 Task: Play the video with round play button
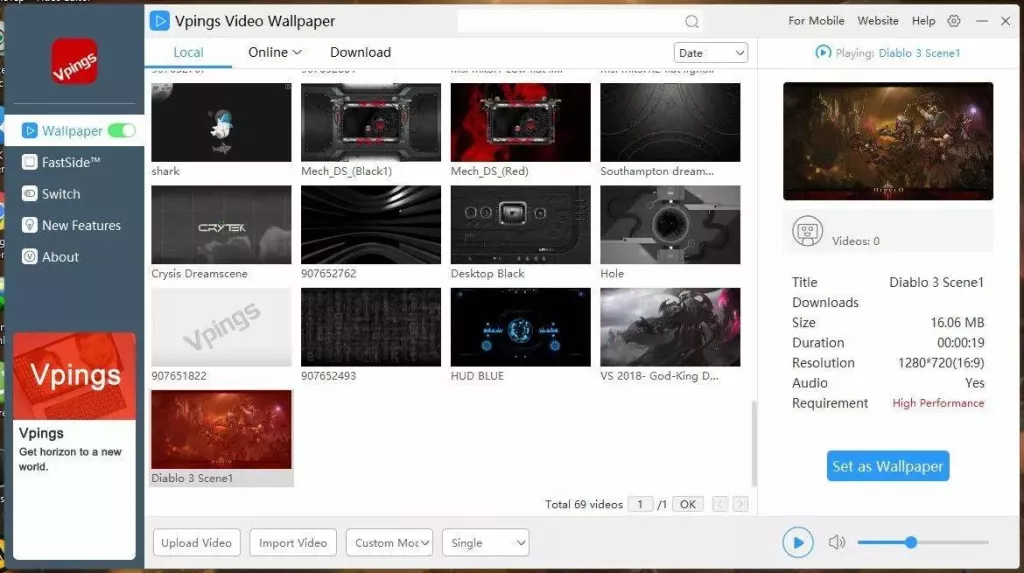pos(797,542)
